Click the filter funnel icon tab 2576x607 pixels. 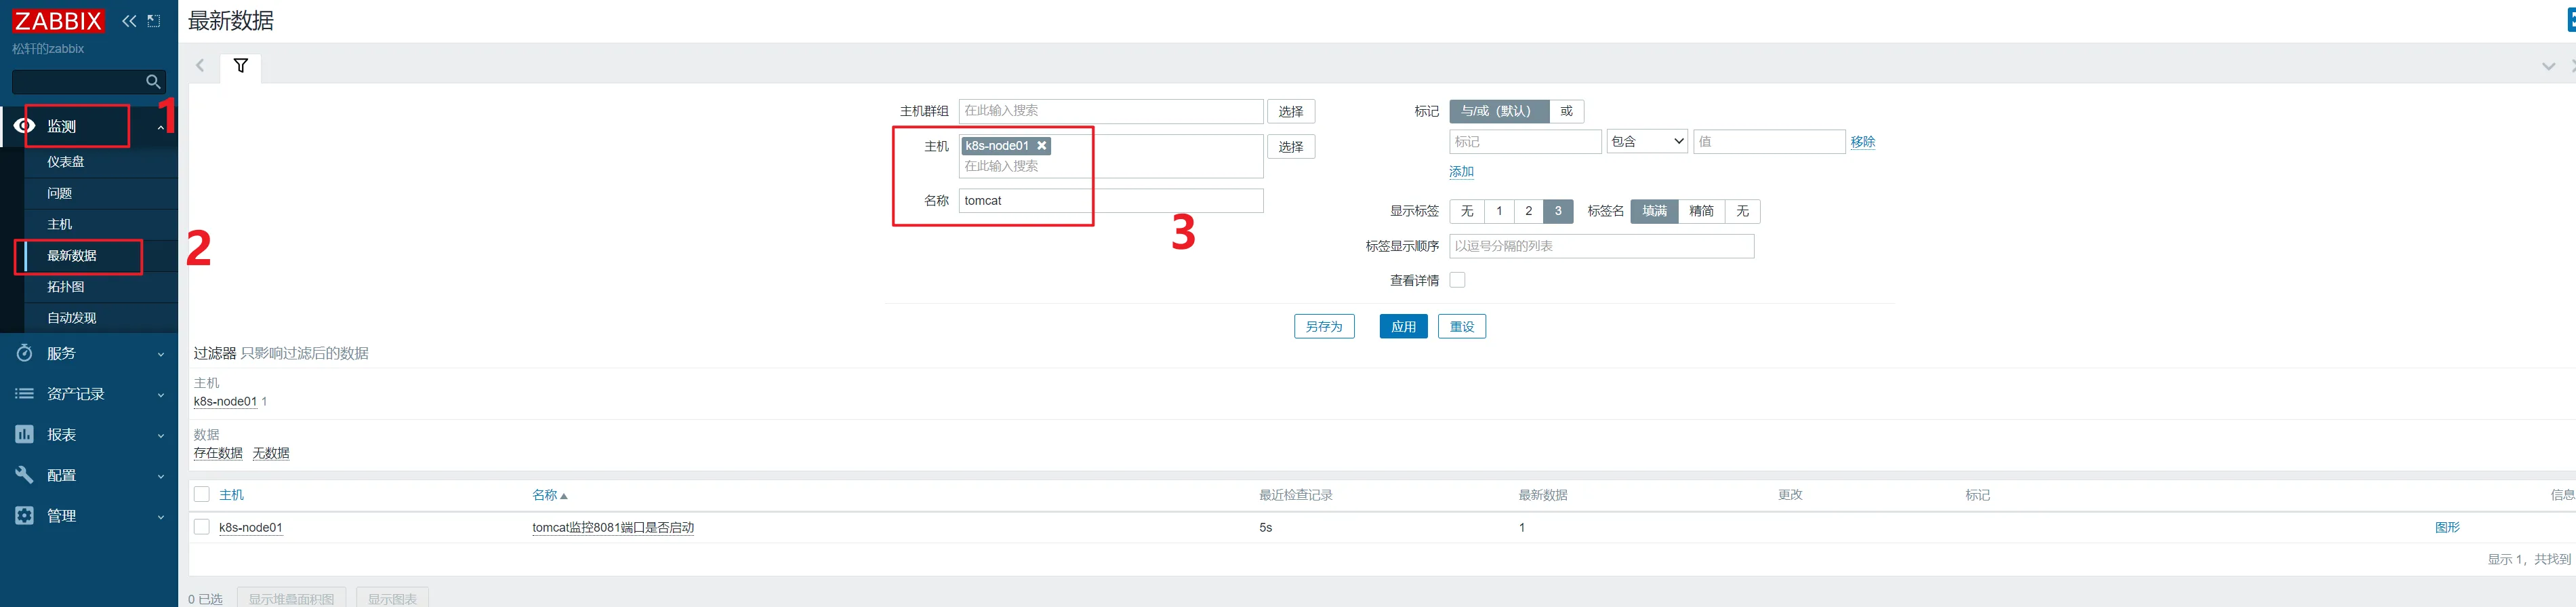241,66
